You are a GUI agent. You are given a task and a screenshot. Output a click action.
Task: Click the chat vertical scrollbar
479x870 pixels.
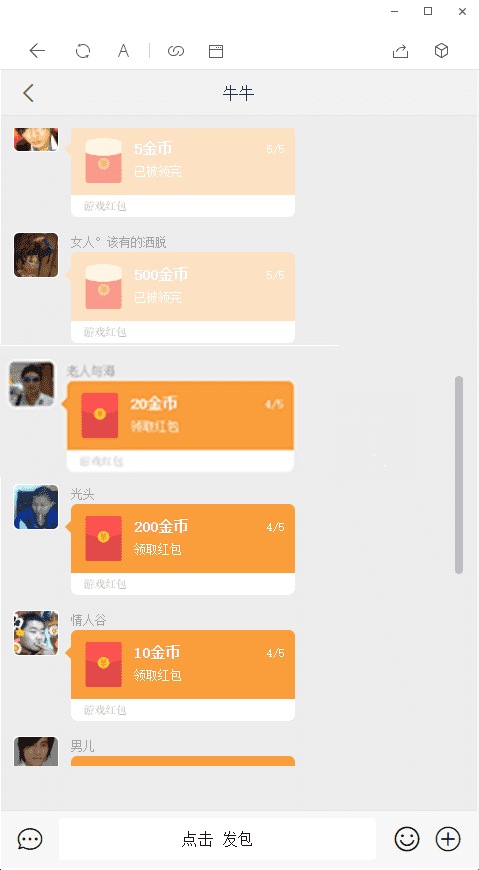coord(459,474)
